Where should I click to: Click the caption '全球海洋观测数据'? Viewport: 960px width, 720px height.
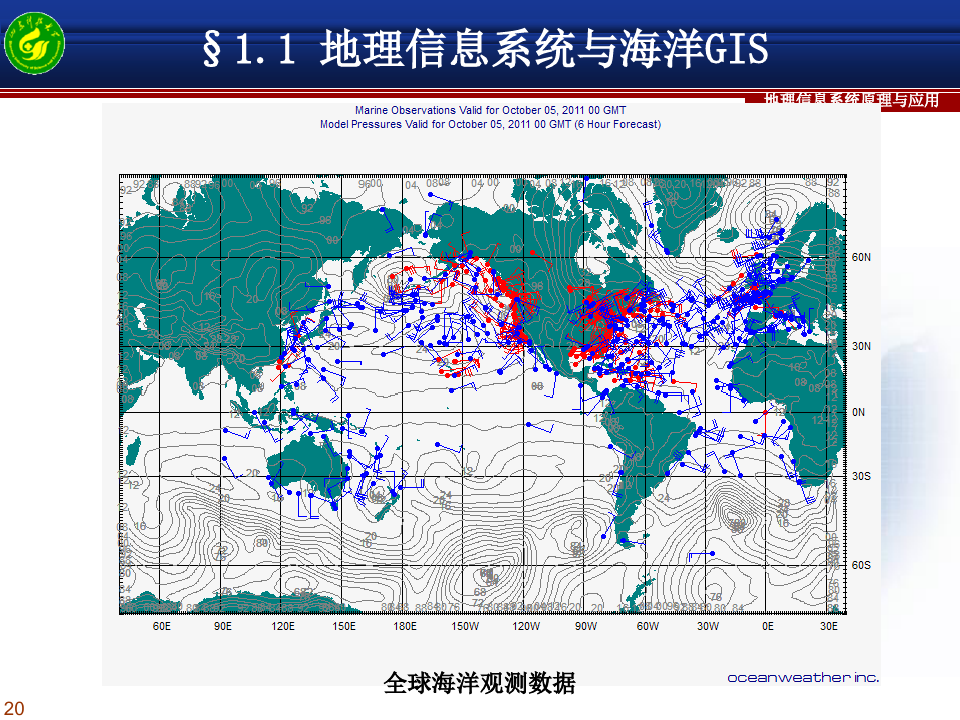(480, 683)
